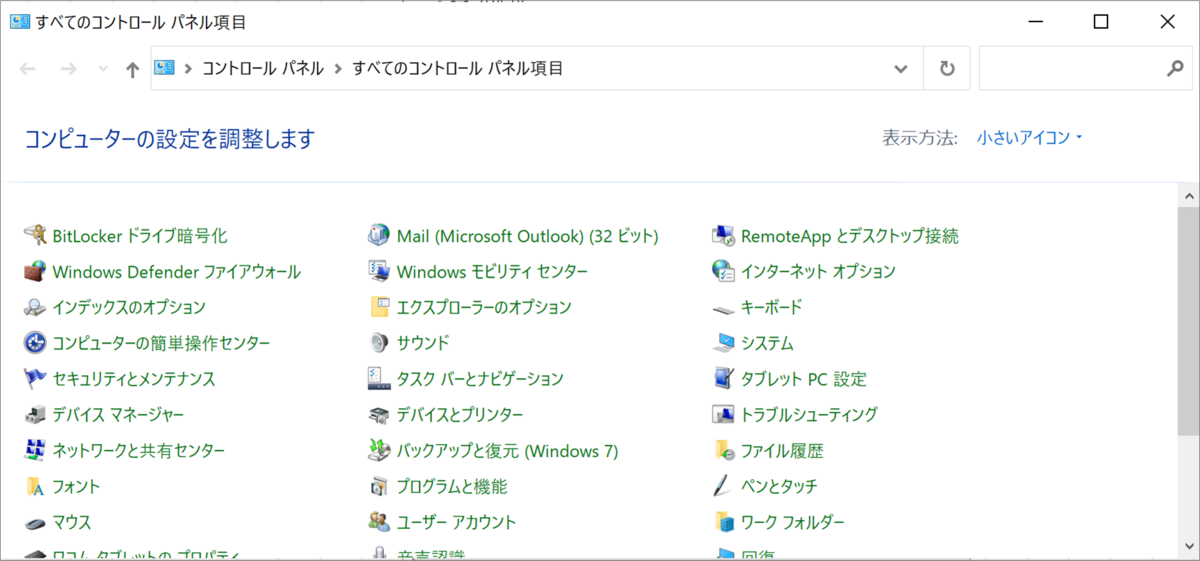Screen dimensions: 1200x561
Task: Open BitLocker ドライブ暗号化 link text
Action: click(140, 236)
